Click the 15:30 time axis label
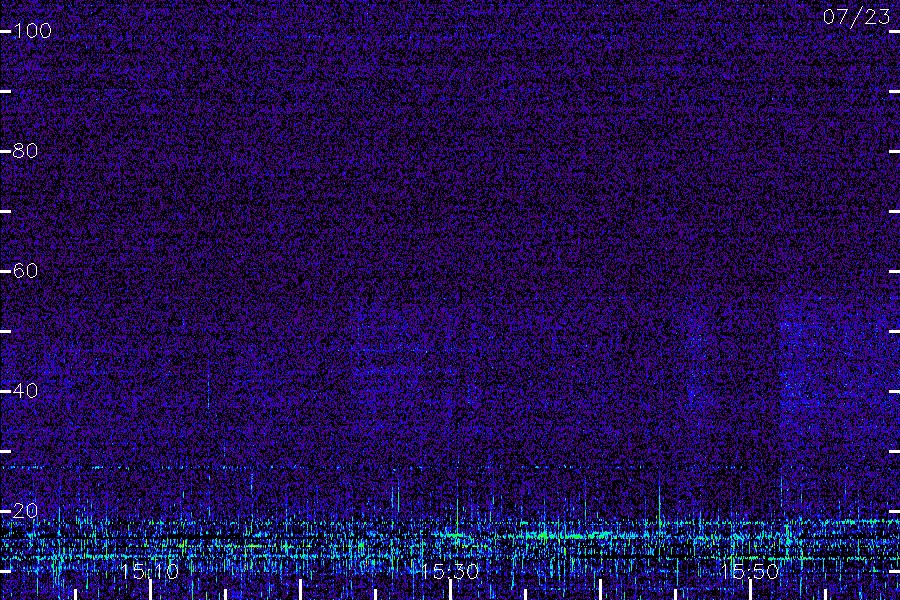 [450, 571]
